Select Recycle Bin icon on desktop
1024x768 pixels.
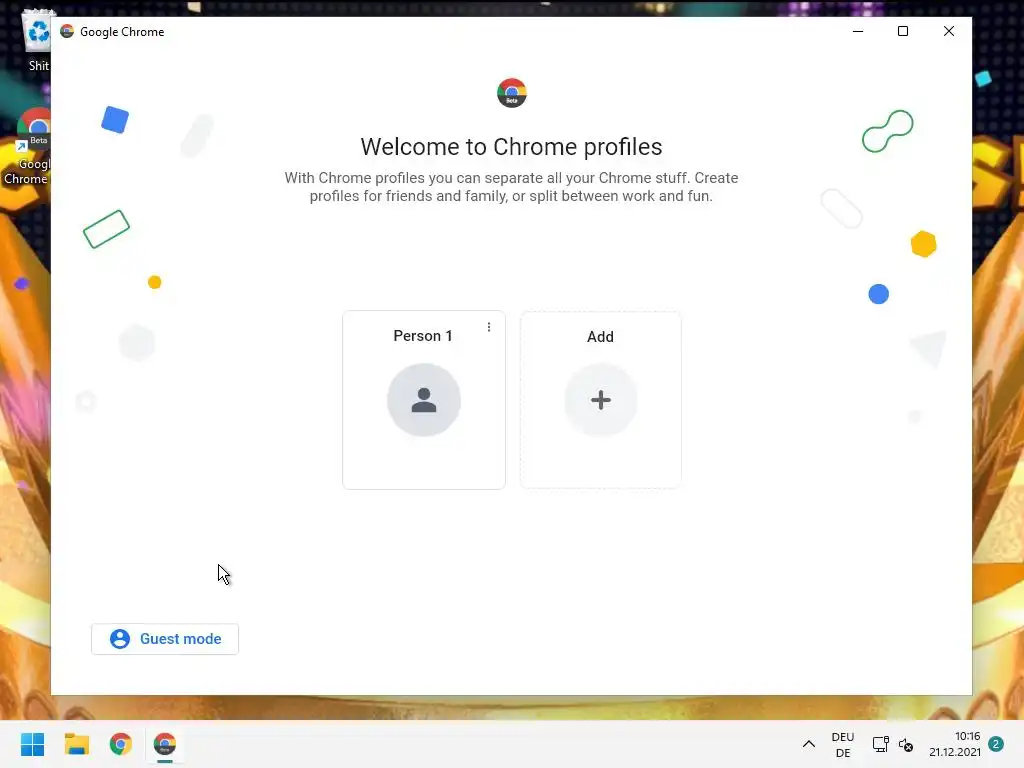[37, 40]
